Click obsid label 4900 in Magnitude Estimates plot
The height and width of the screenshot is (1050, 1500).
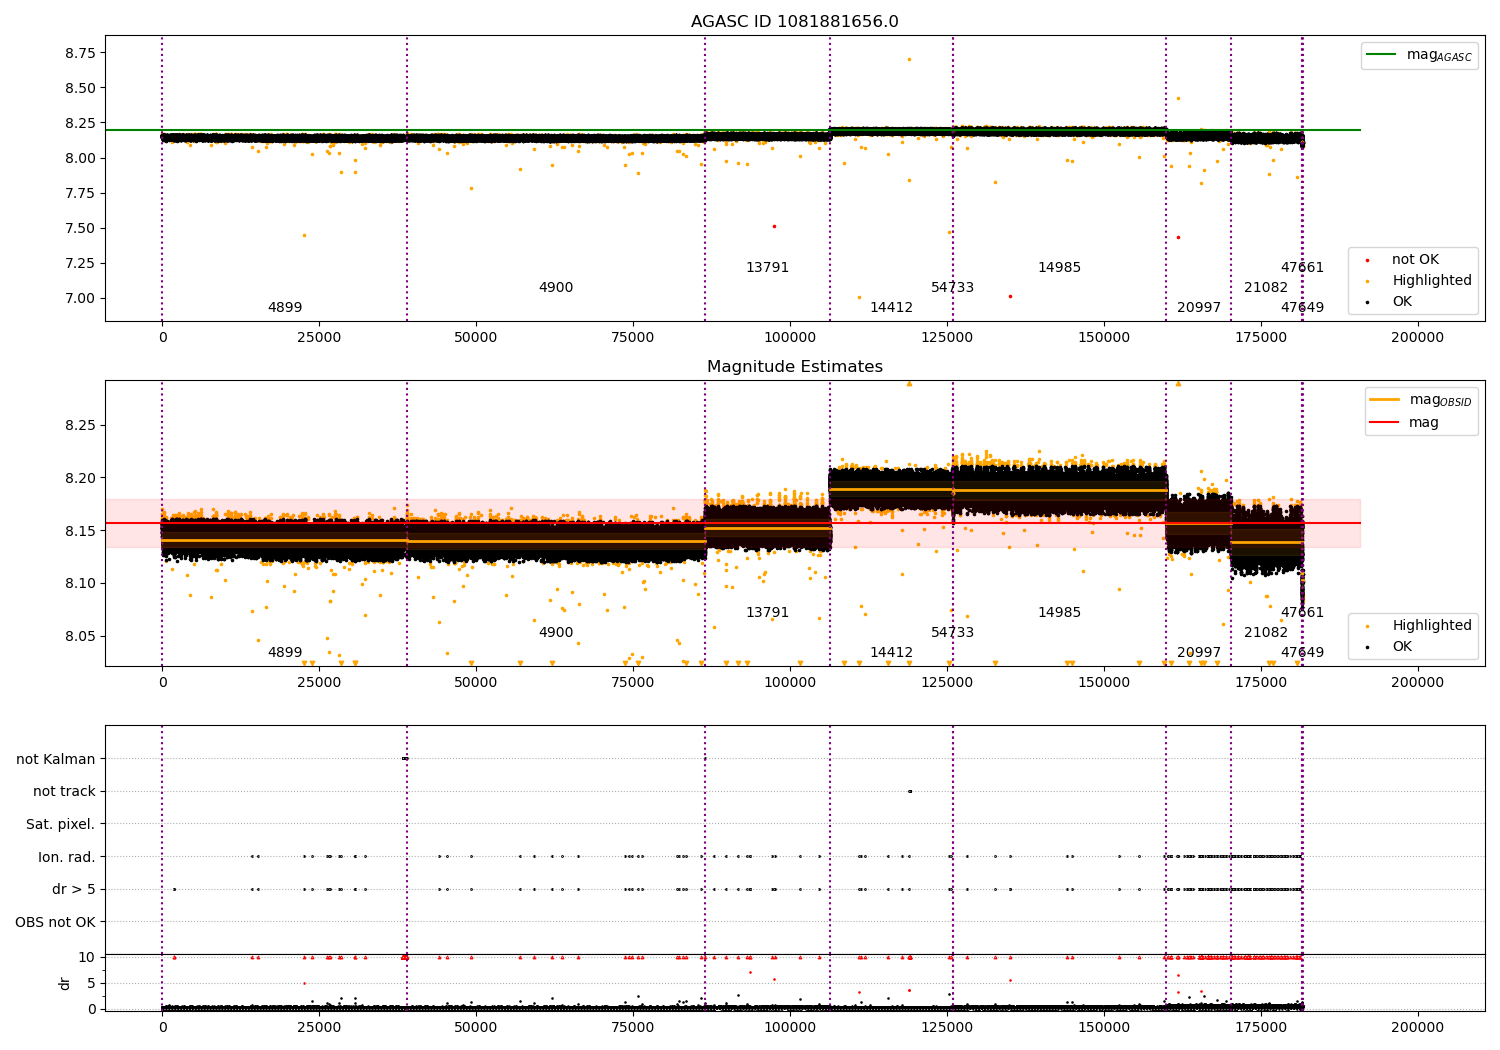point(556,633)
